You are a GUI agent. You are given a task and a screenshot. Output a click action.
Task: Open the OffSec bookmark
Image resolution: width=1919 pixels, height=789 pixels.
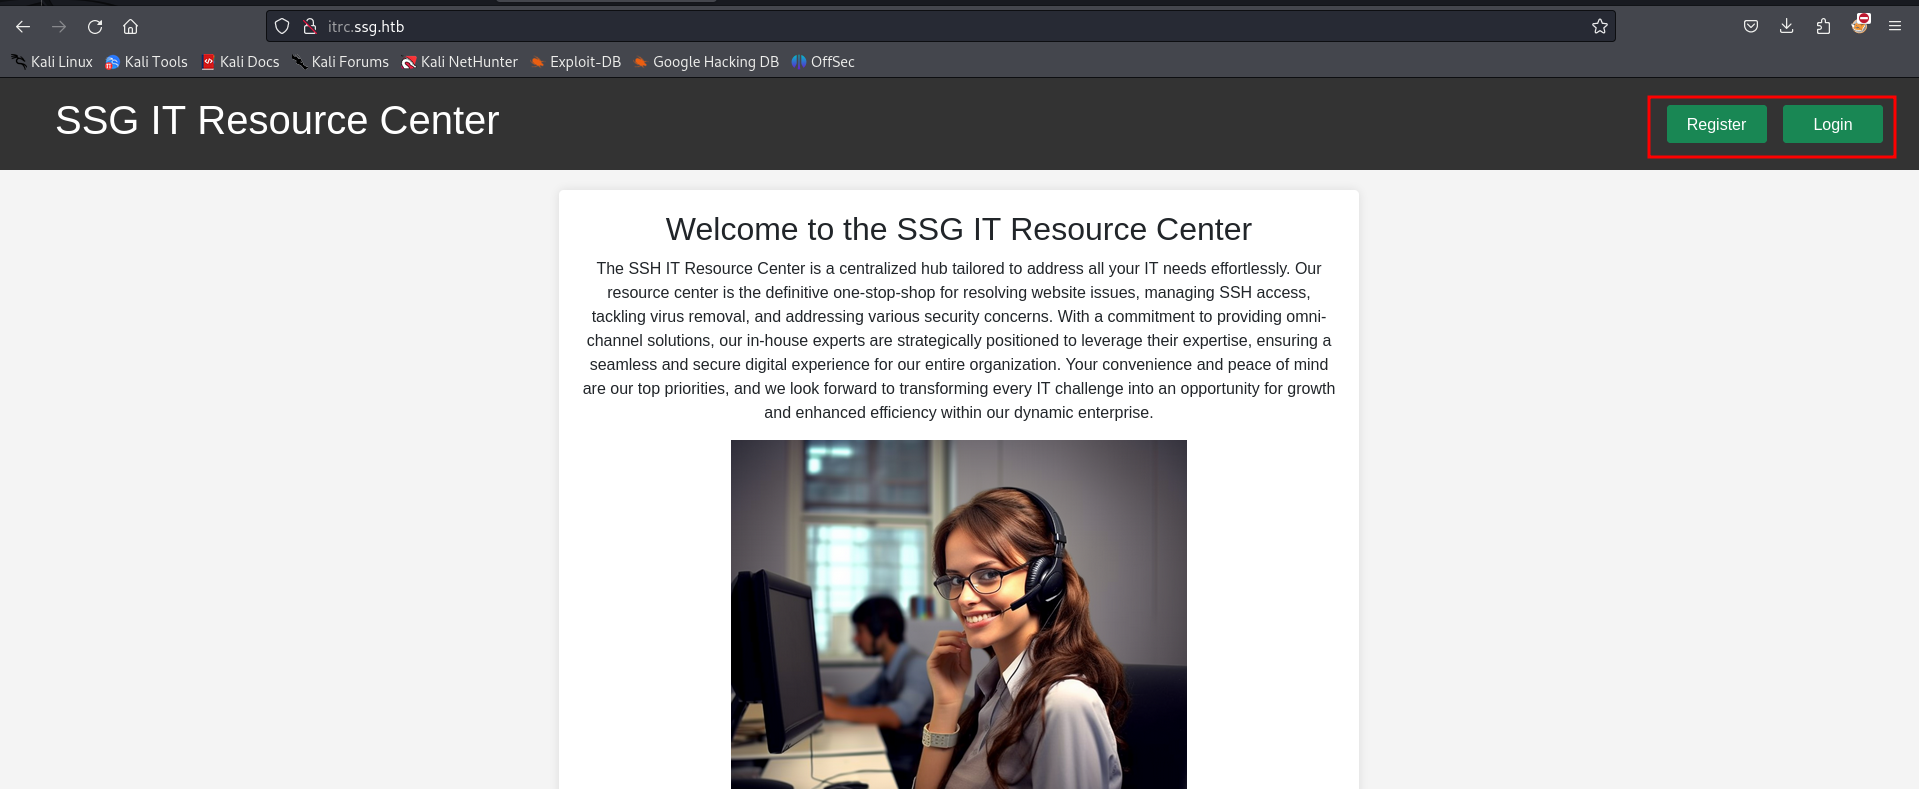(x=823, y=62)
